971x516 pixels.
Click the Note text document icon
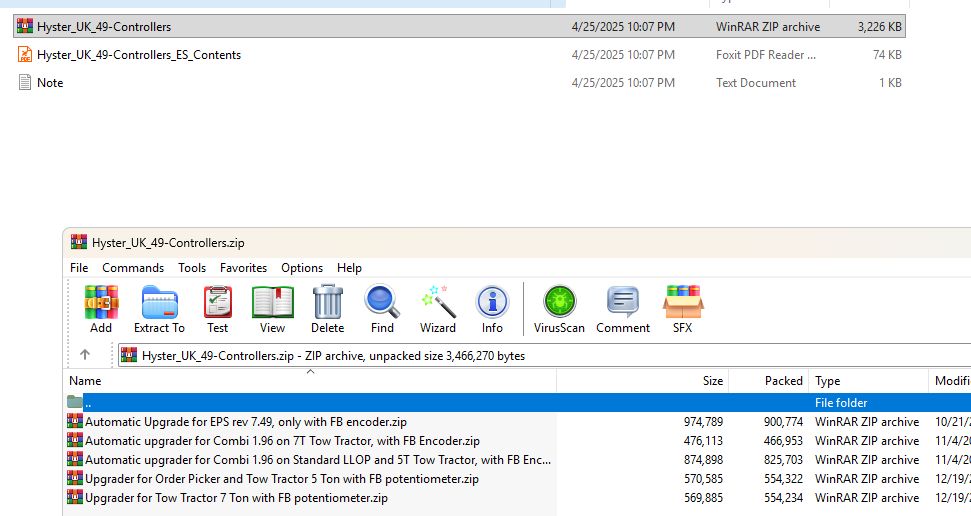click(25, 82)
